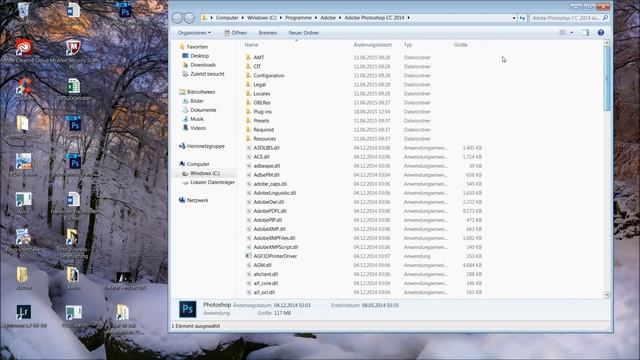
Task: Sort by the Größe column header
Action: (460, 45)
